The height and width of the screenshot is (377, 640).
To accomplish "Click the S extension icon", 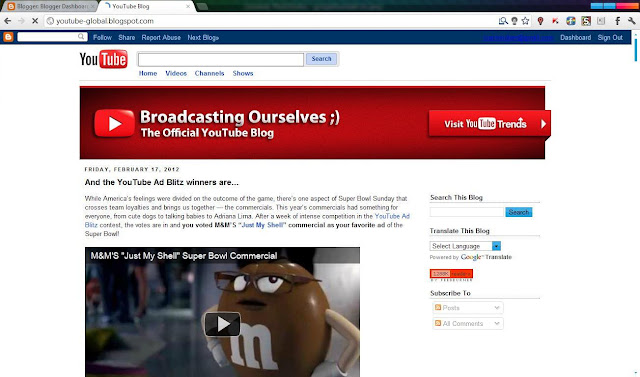I will 586,21.
